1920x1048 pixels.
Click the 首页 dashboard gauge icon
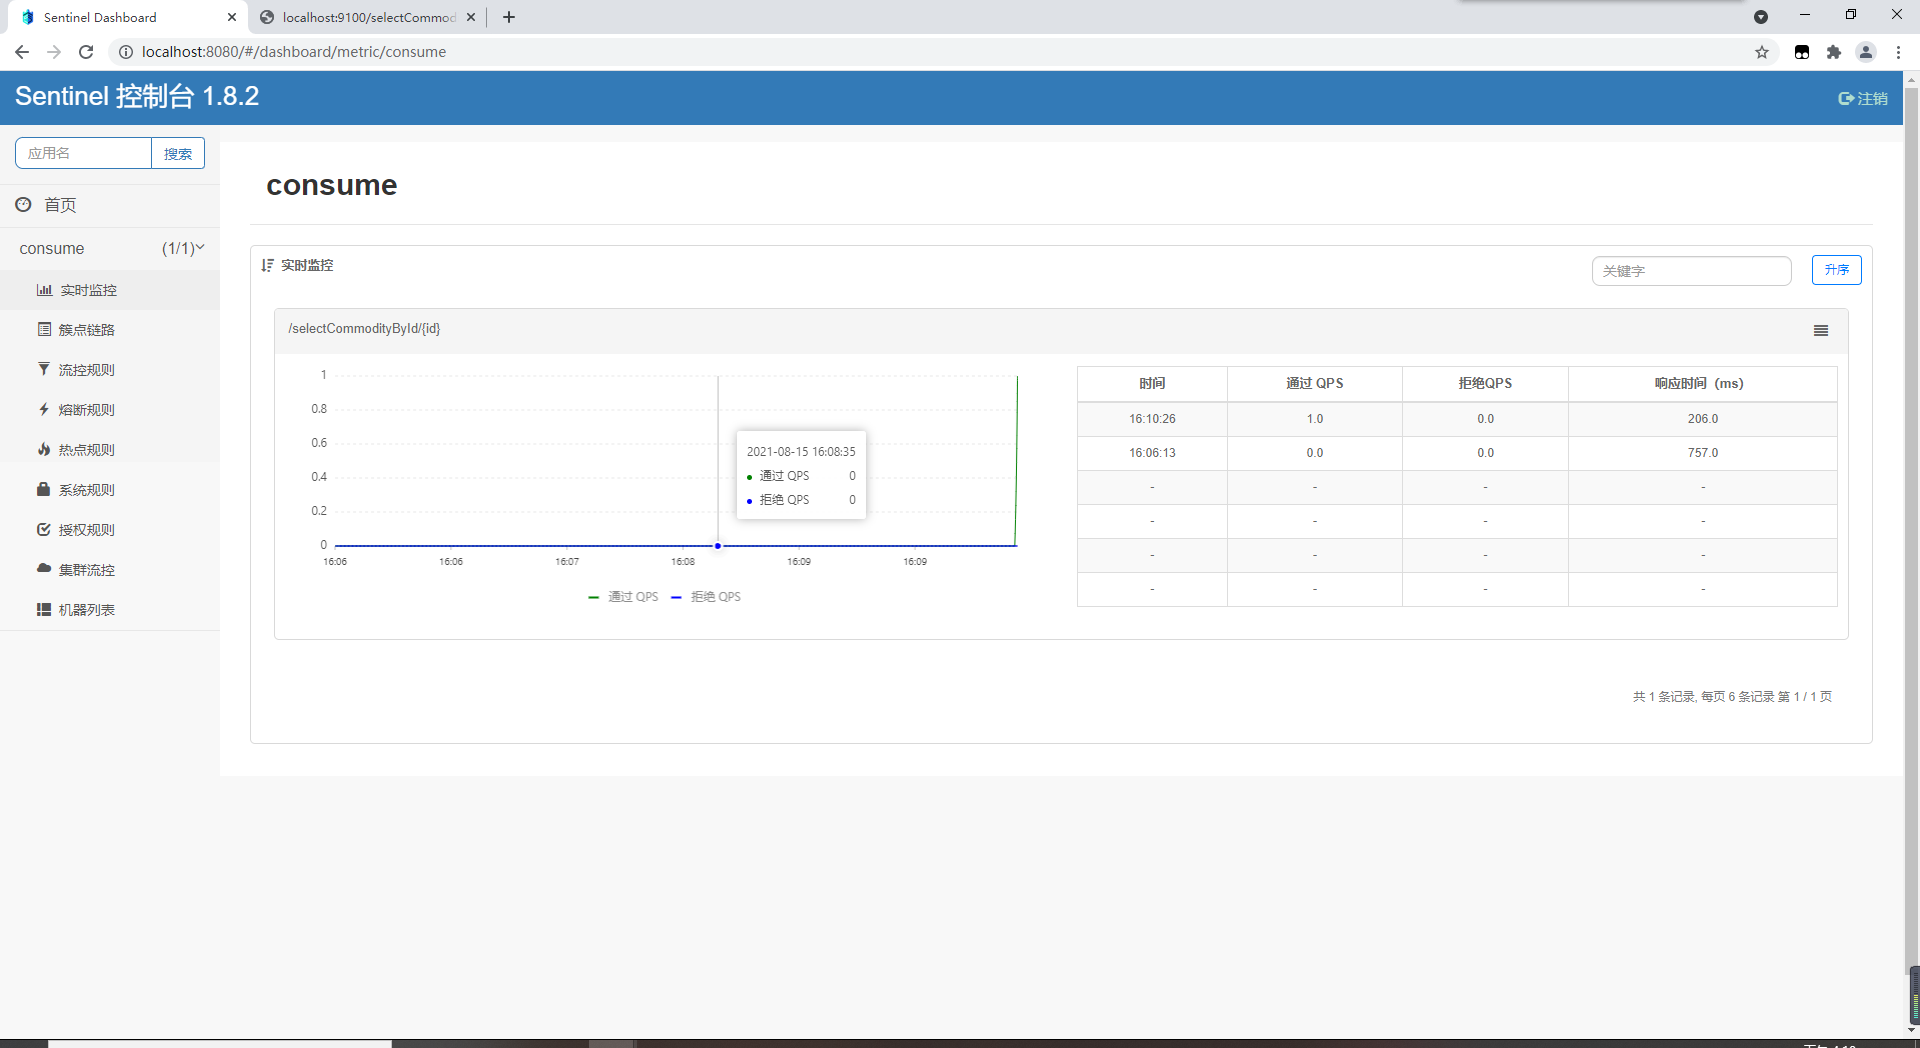(23, 204)
